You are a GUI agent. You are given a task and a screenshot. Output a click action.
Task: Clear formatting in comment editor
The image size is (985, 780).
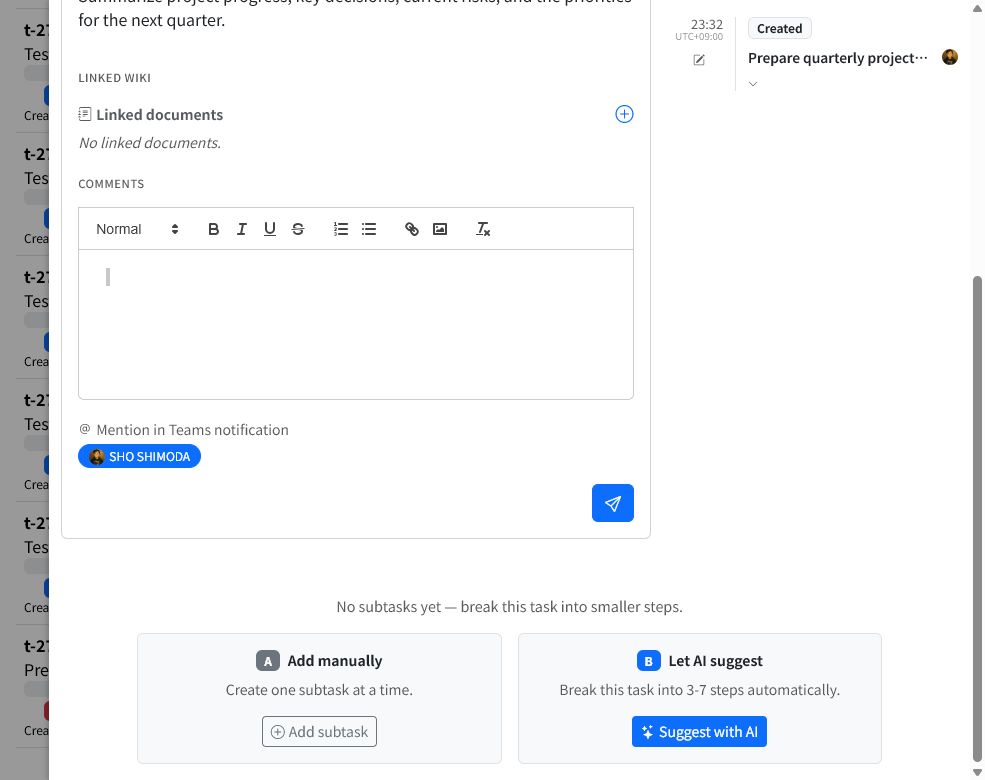pos(482,229)
